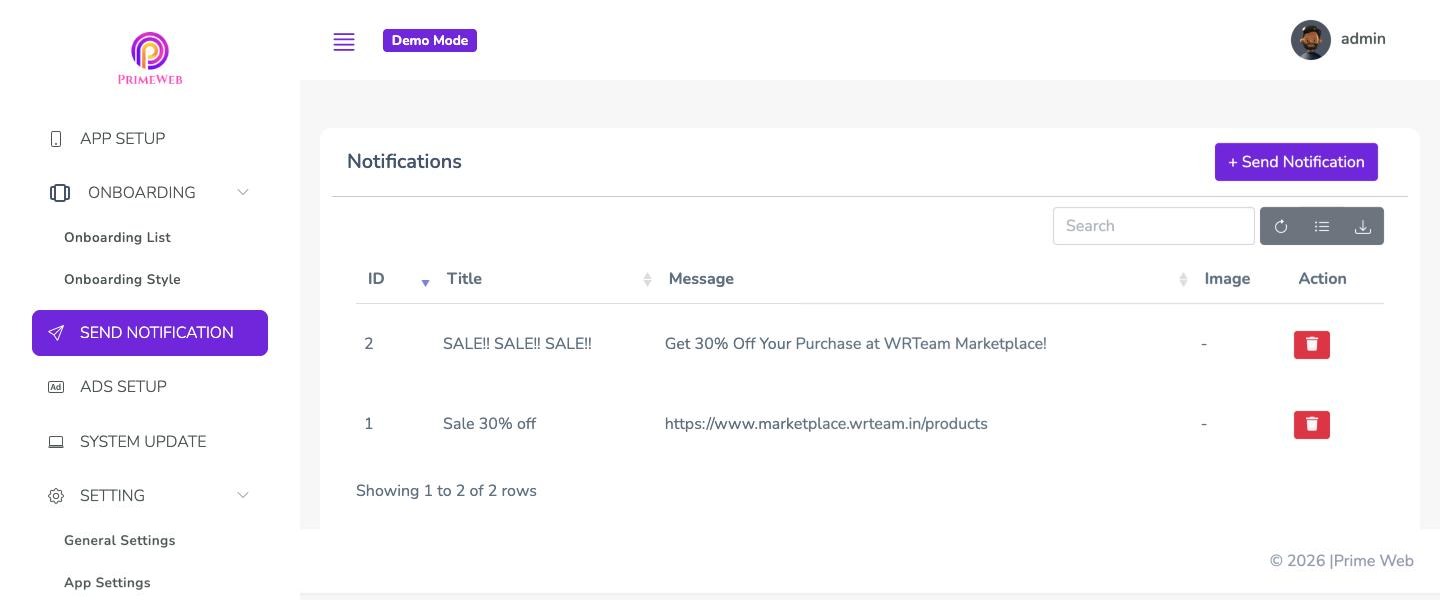This screenshot has height=600, width=1440.
Task: Click the Action column header
Action: [1322, 279]
